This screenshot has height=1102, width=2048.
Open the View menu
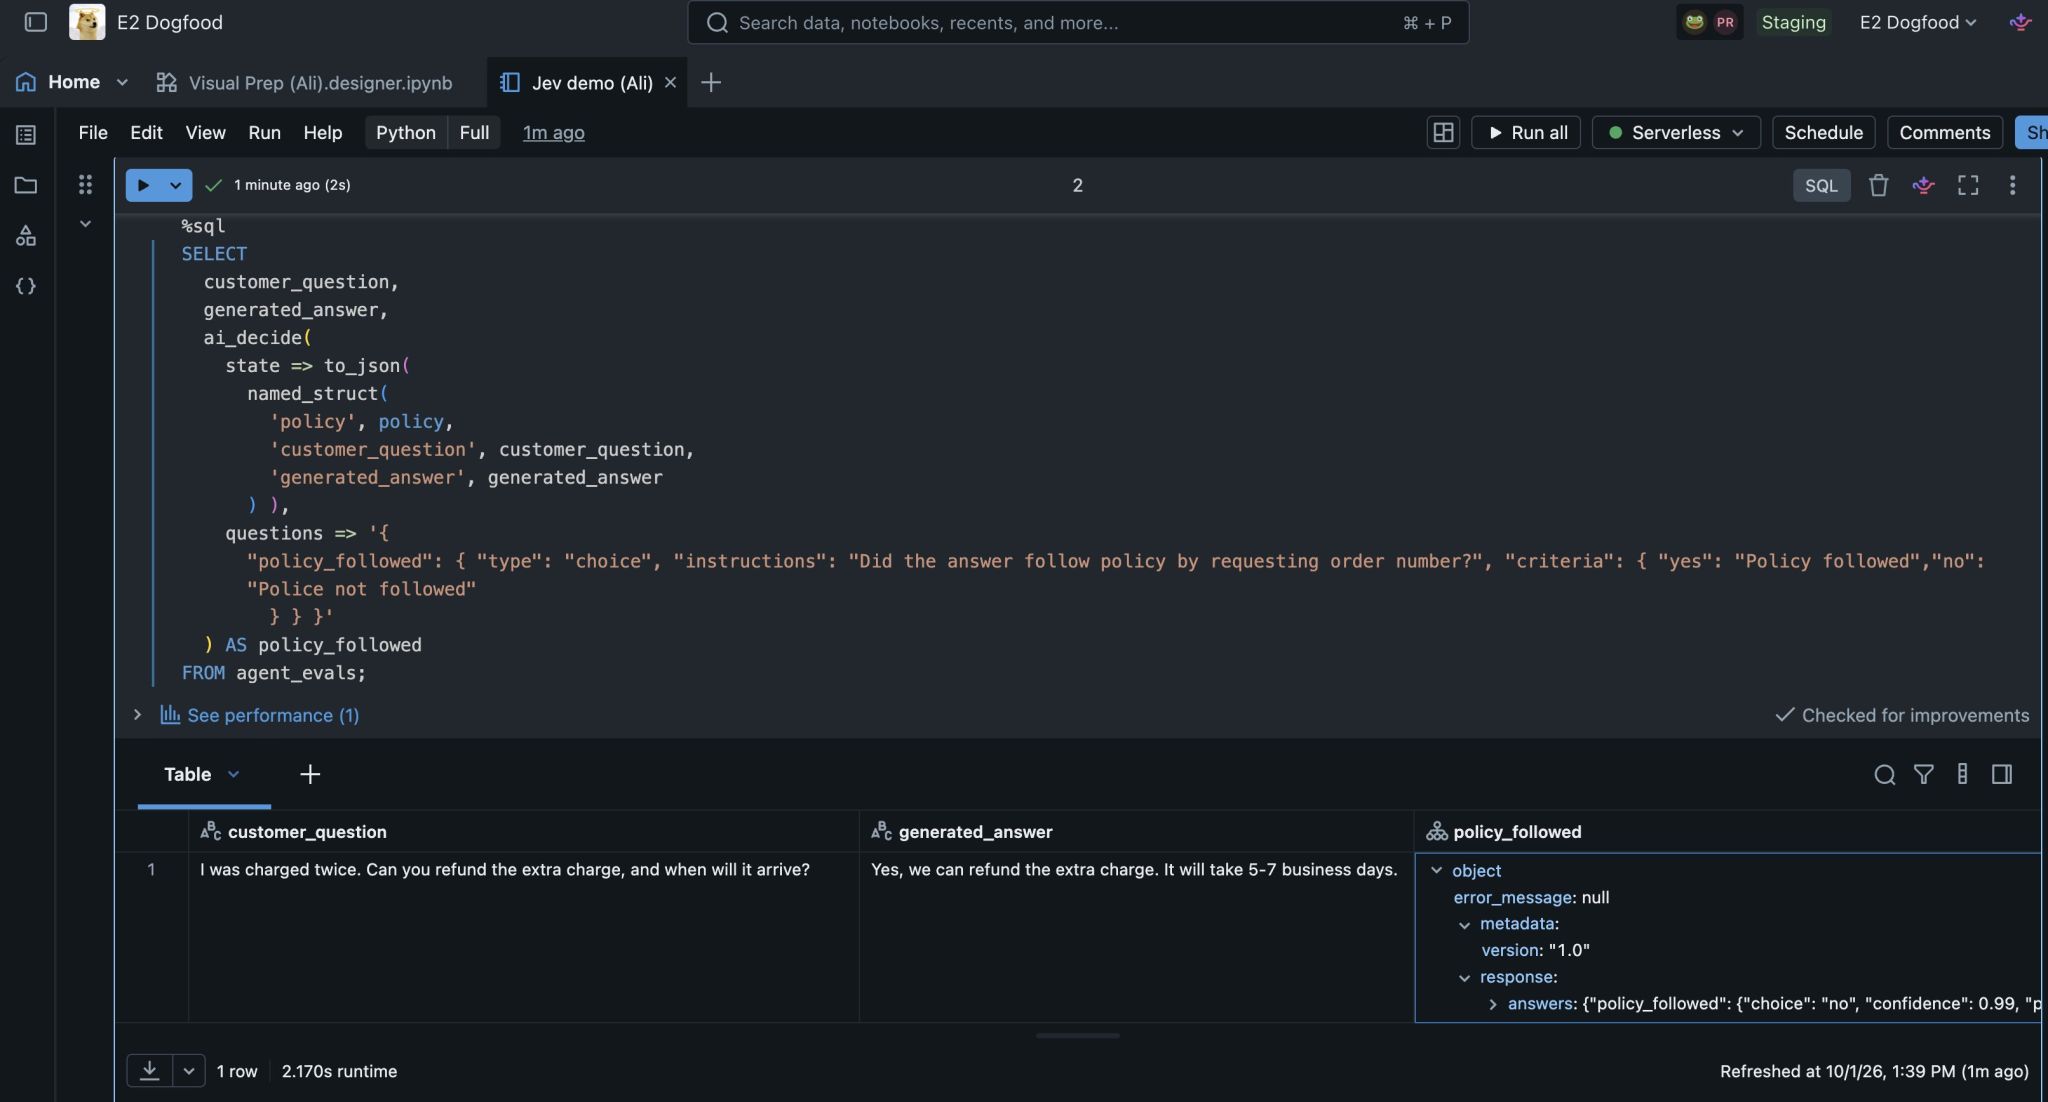click(x=205, y=132)
